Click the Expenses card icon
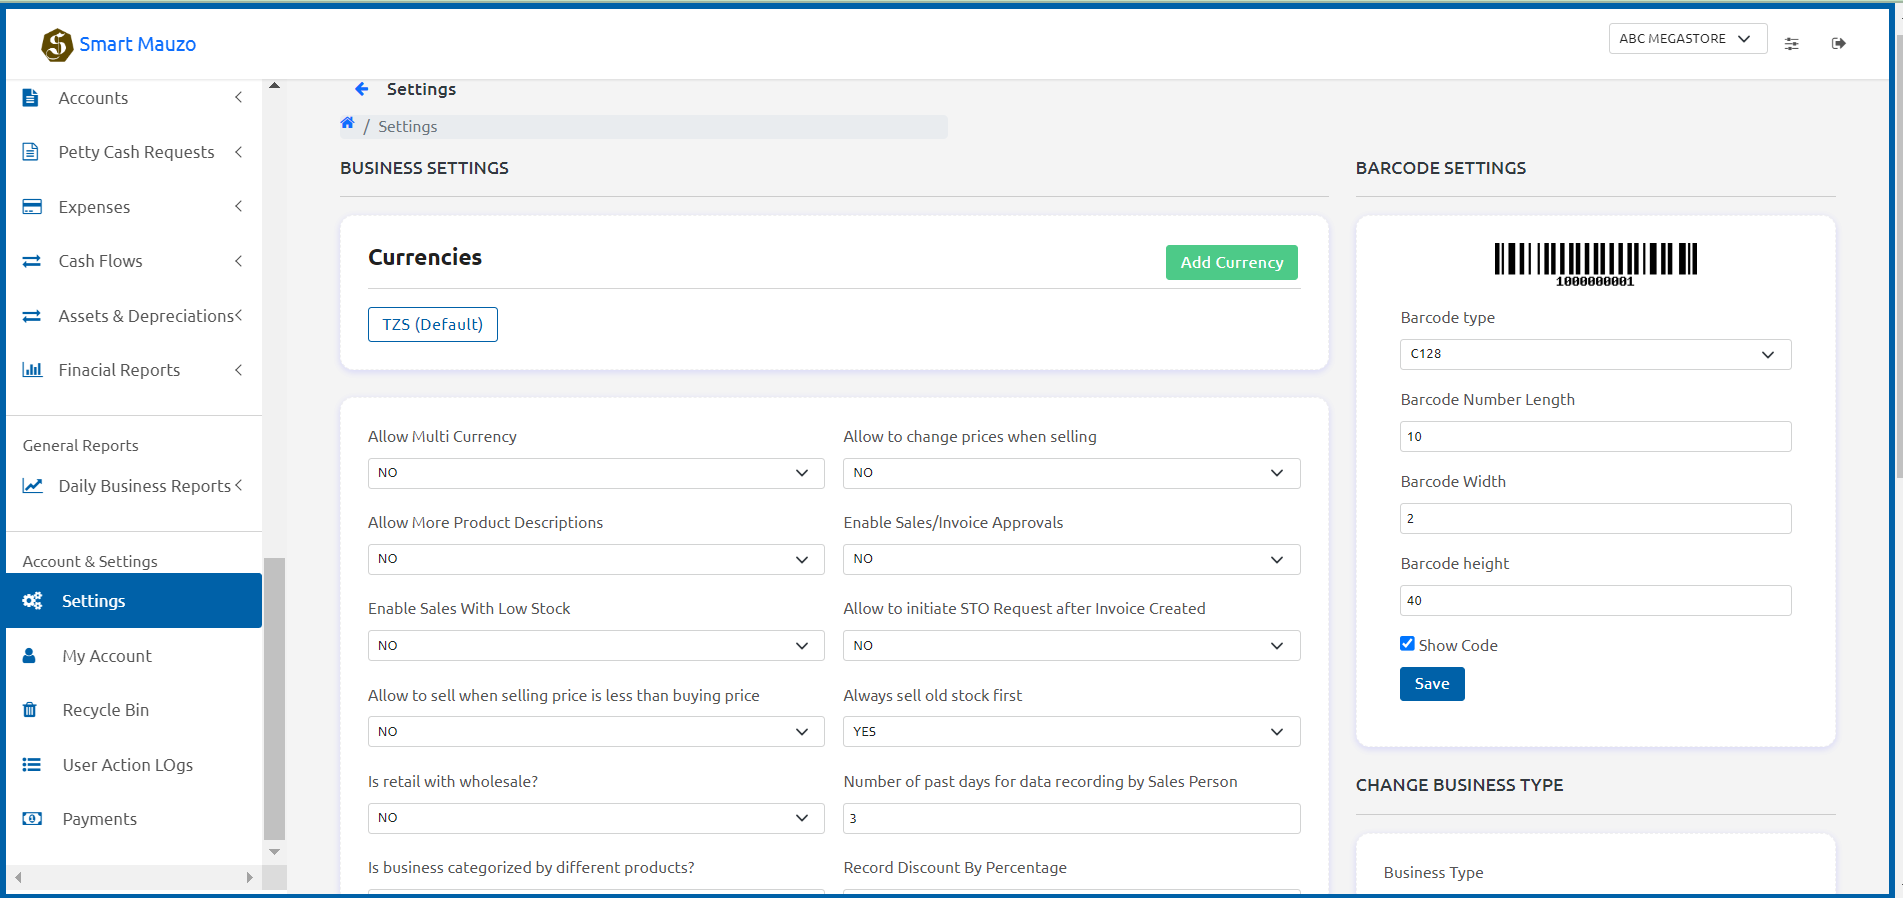The height and width of the screenshot is (898, 1903). tap(32, 207)
